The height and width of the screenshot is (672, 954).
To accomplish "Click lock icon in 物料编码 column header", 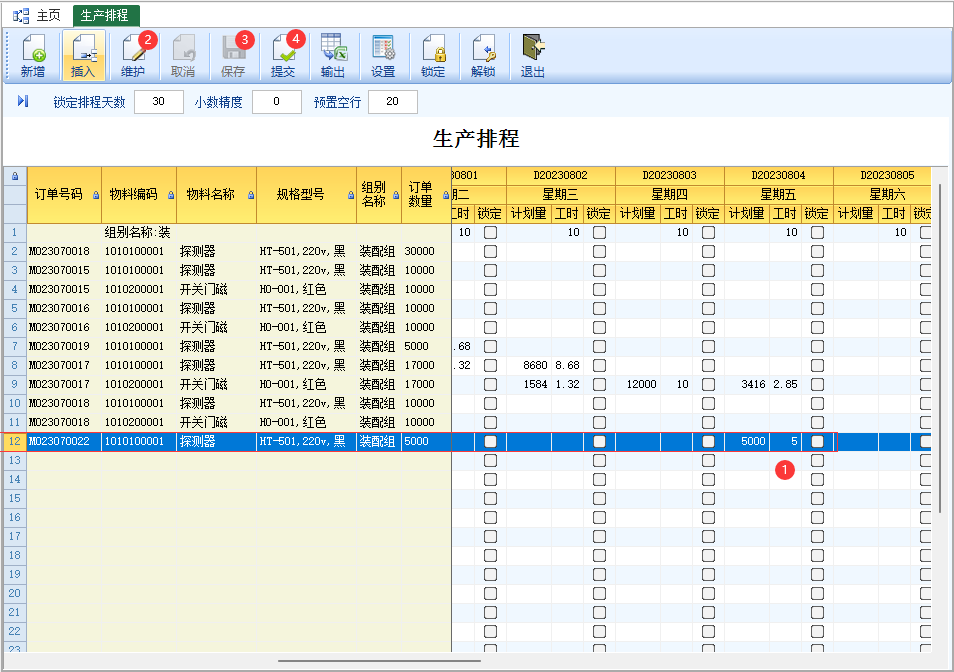I will click(x=171, y=195).
